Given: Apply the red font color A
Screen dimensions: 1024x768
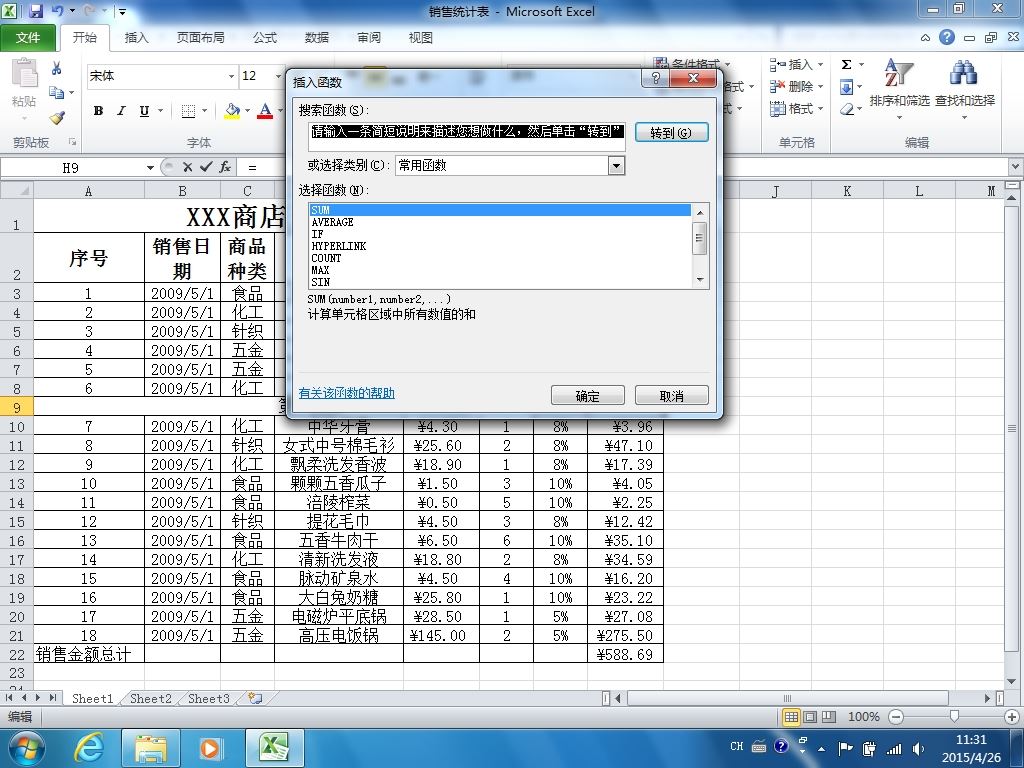Looking at the screenshot, I should pos(264,111).
